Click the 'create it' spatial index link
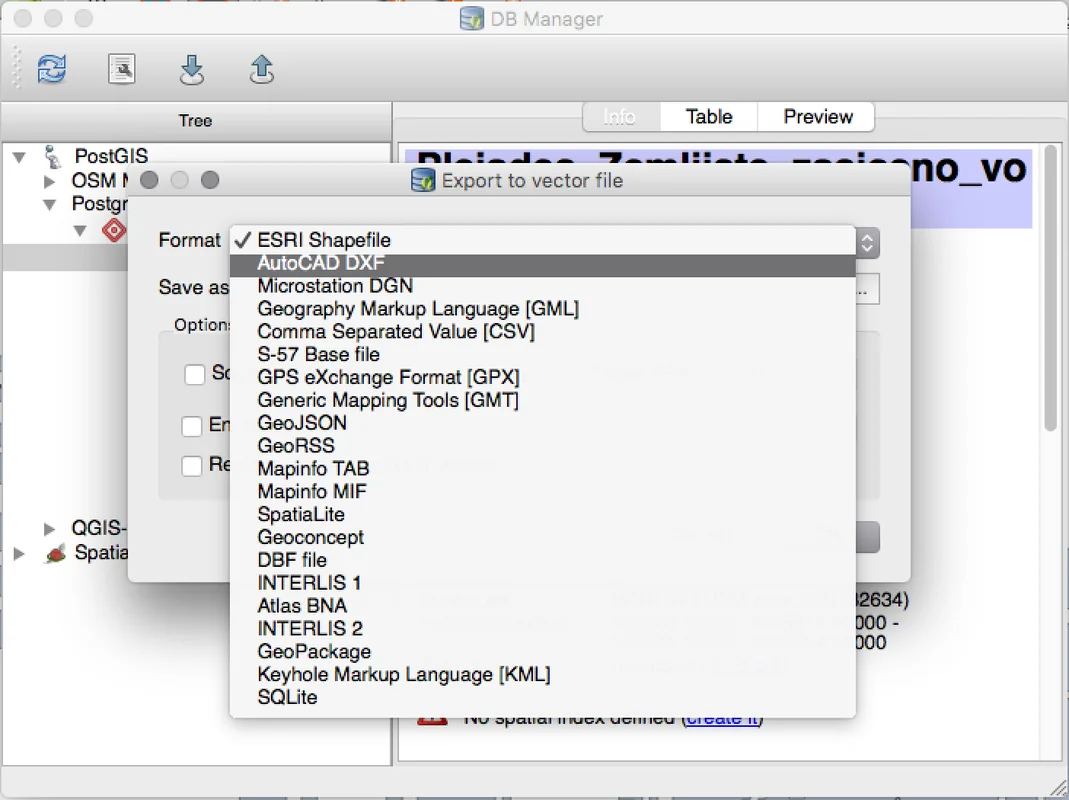1069x800 pixels. (x=724, y=718)
